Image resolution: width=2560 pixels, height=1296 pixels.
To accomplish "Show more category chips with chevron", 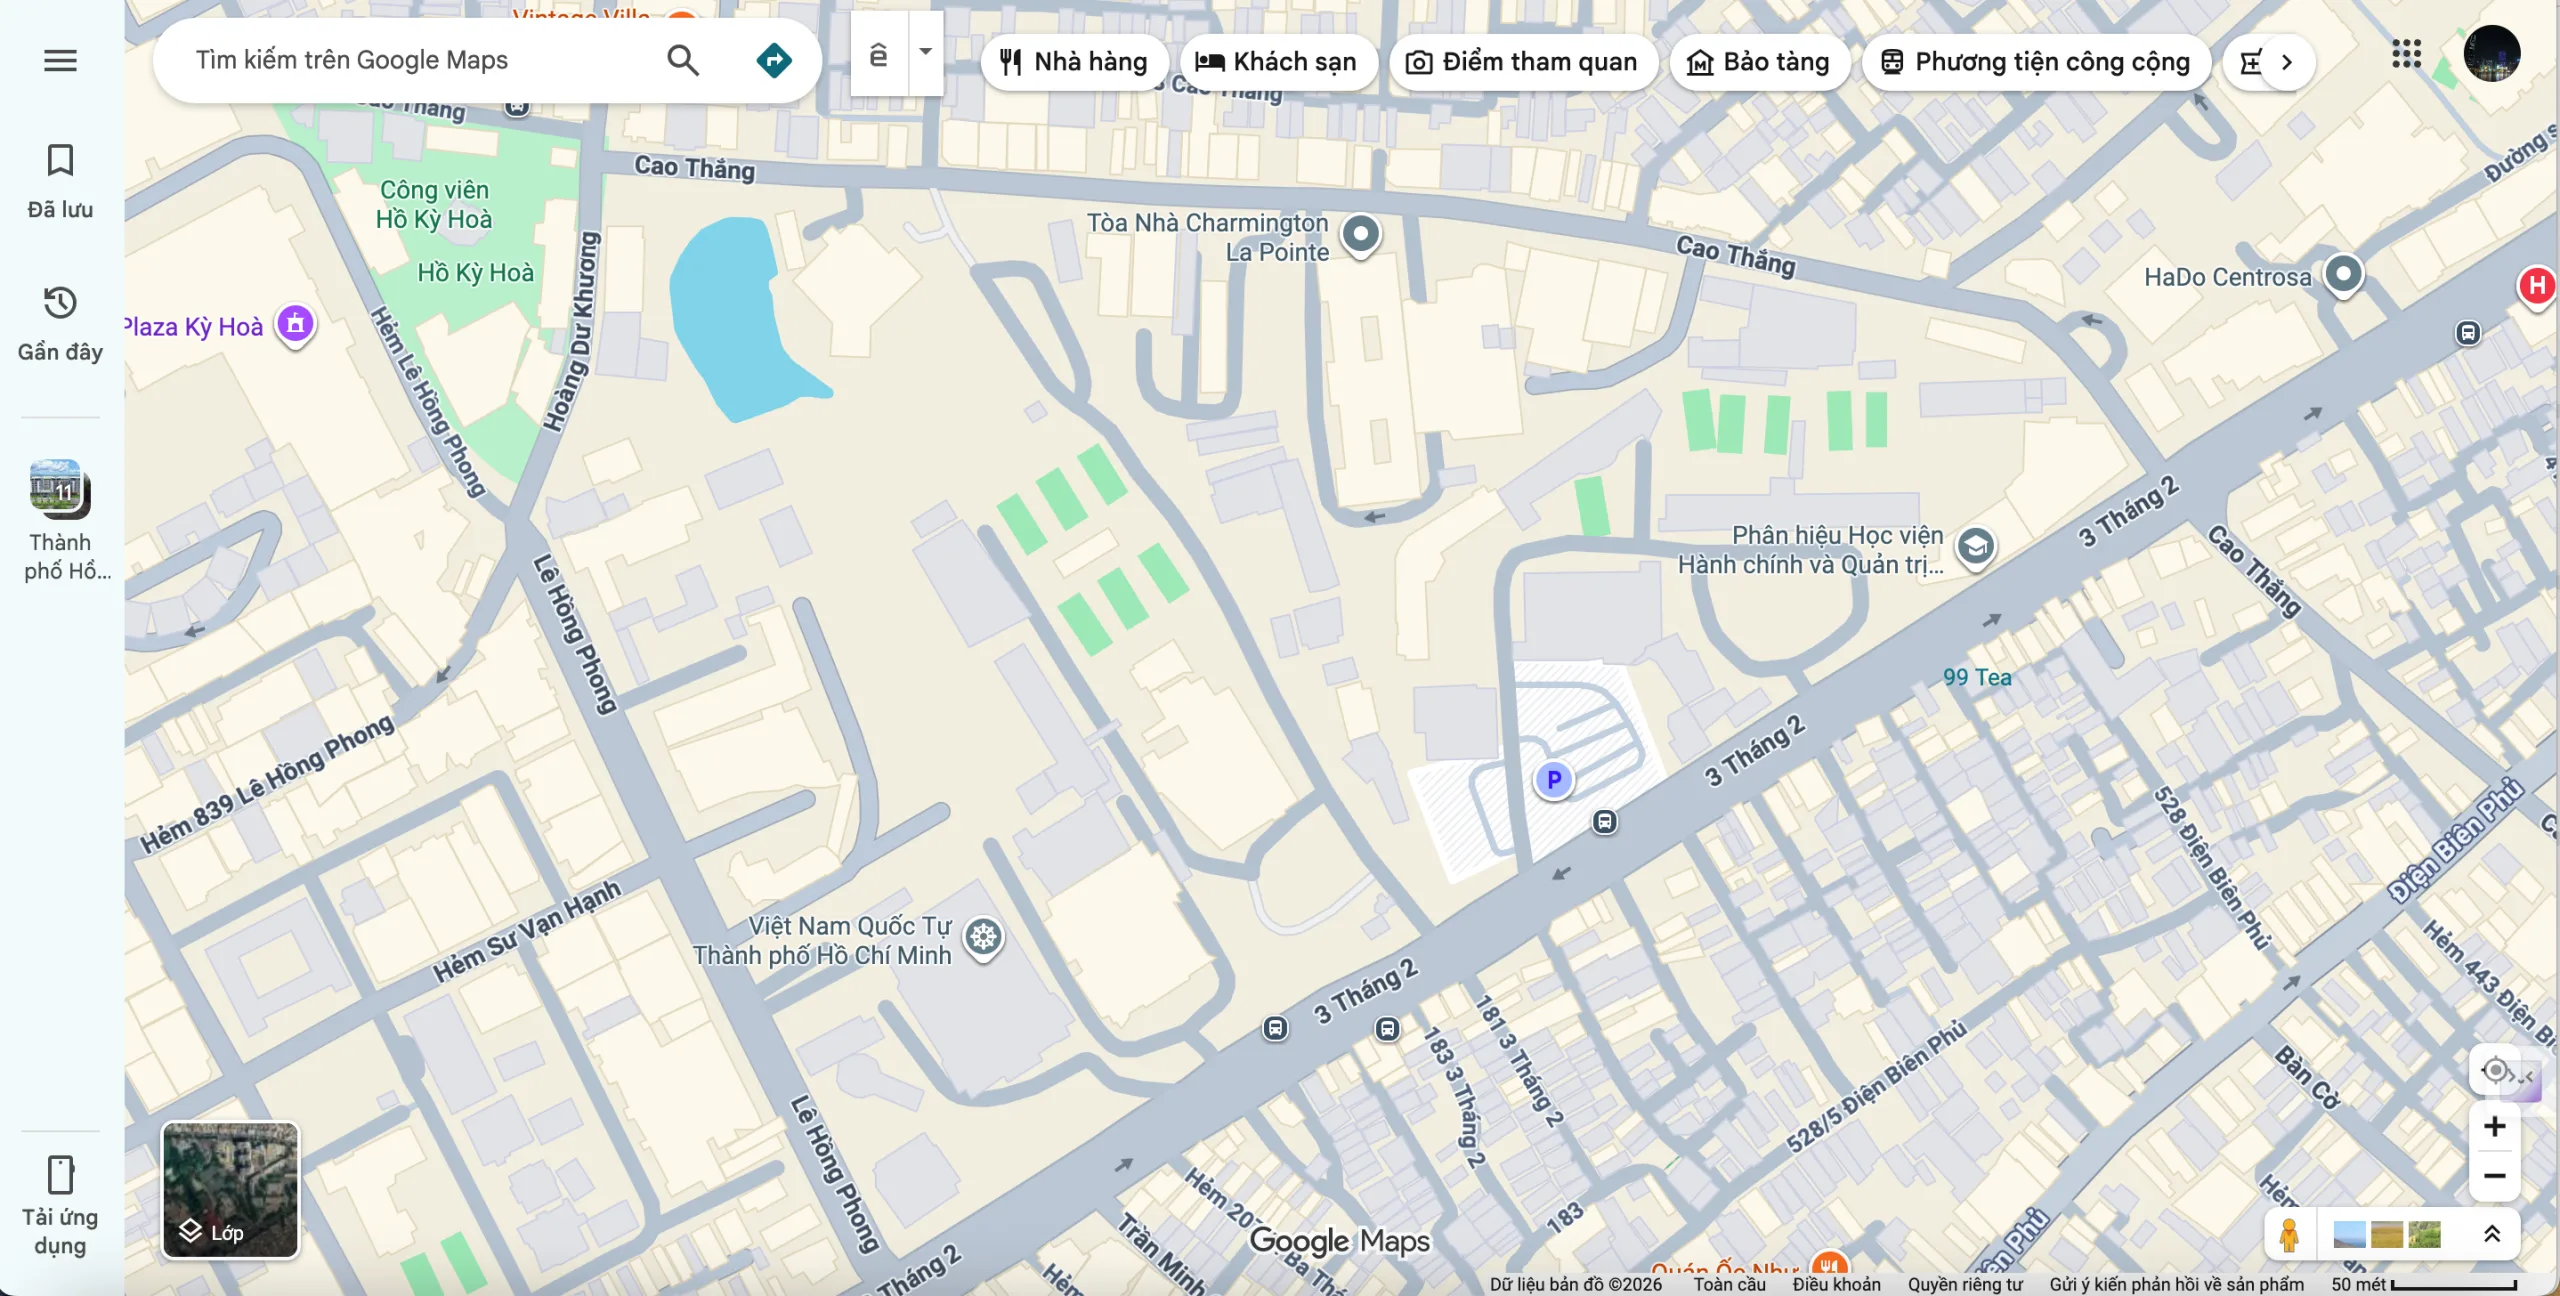I will click(2286, 62).
